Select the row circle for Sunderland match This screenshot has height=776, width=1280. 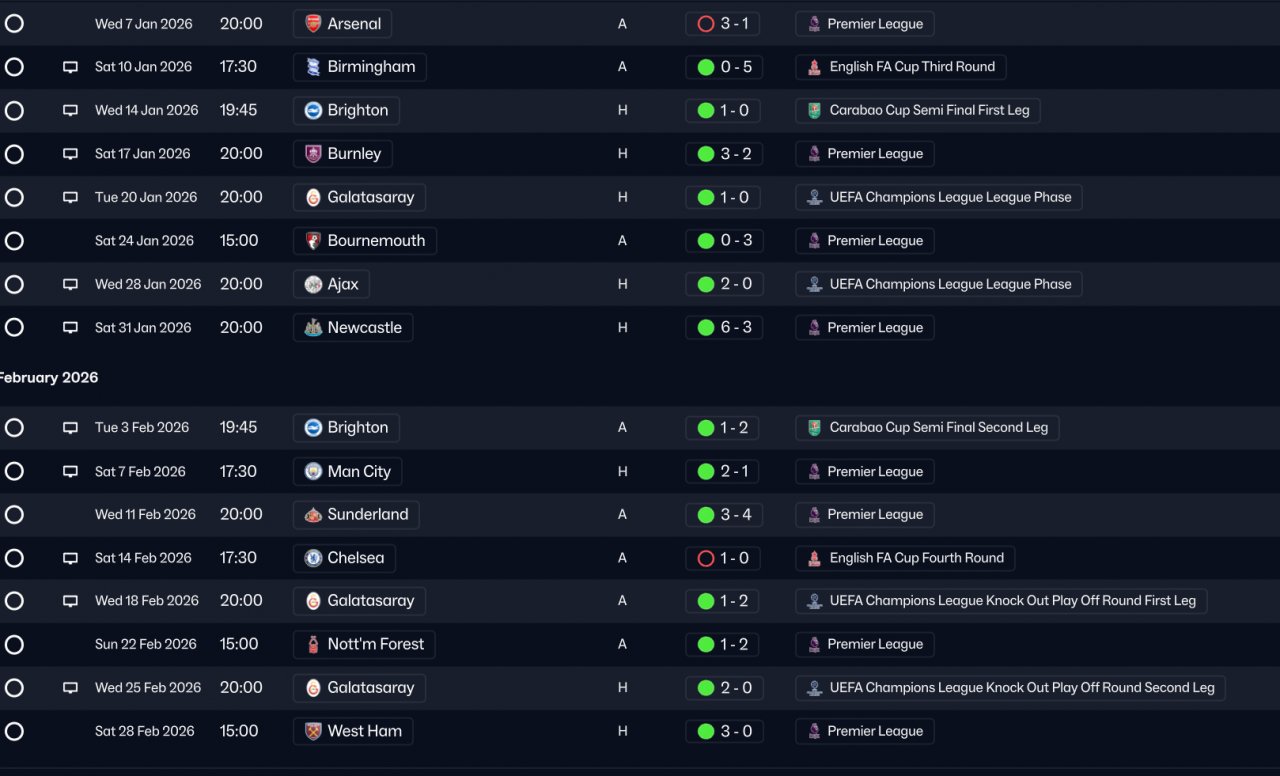14,514
